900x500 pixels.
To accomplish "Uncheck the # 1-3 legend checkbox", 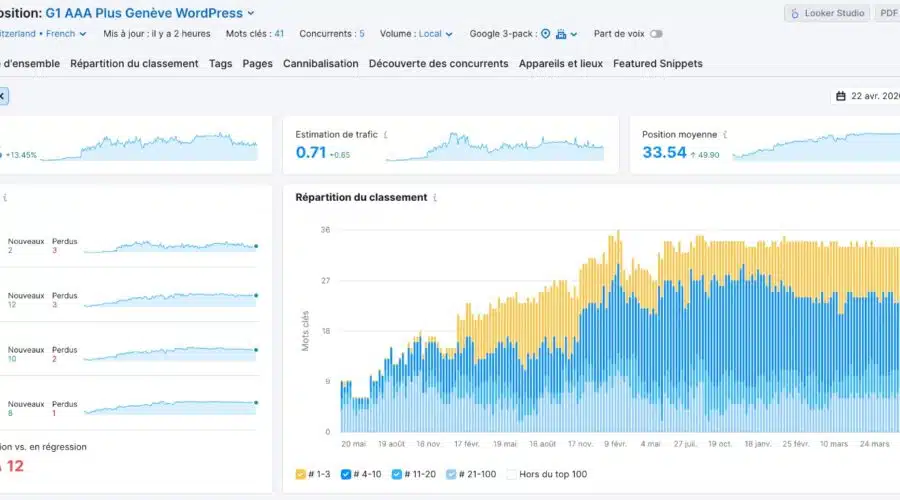I will (301, 472).
